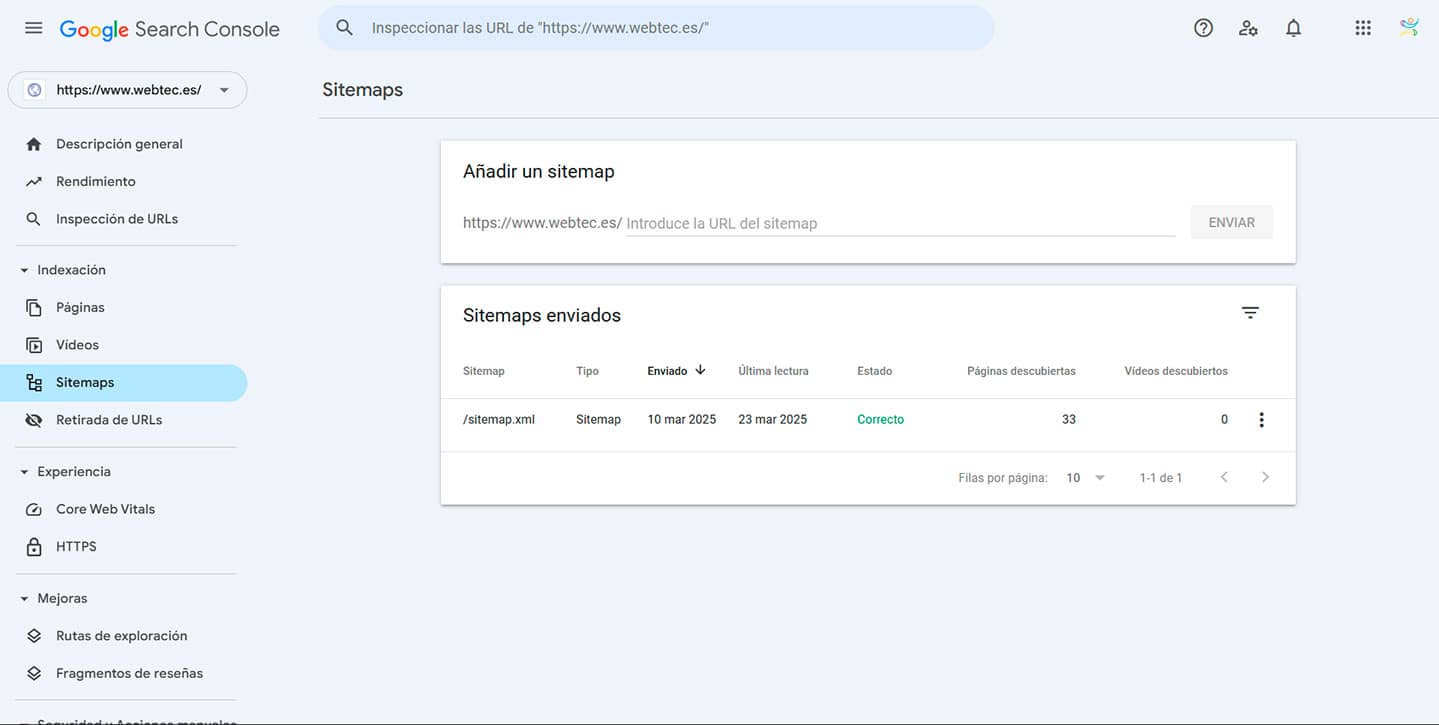
Task: Collapse the Experiencia section
Action: coord(24,472)
